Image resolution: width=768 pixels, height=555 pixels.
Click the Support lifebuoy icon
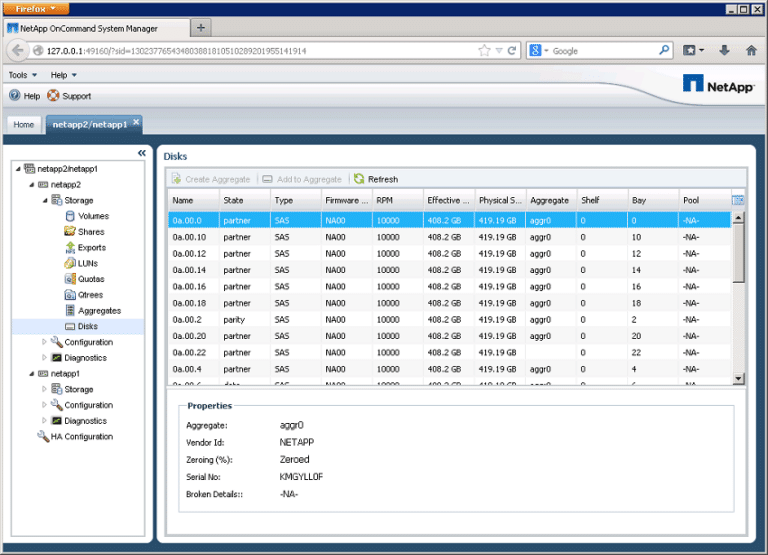(x=53, y=96)
